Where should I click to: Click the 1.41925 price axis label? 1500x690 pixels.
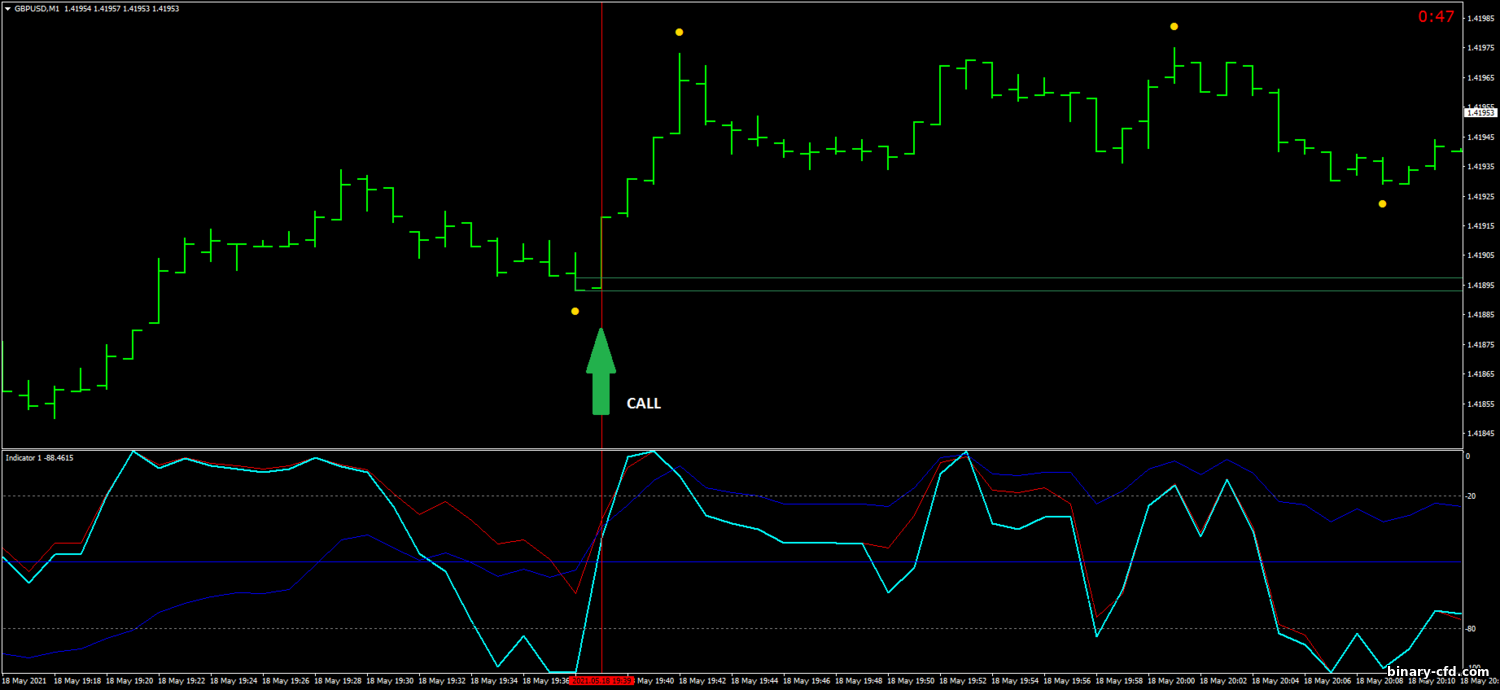[x=1482, y=196]
